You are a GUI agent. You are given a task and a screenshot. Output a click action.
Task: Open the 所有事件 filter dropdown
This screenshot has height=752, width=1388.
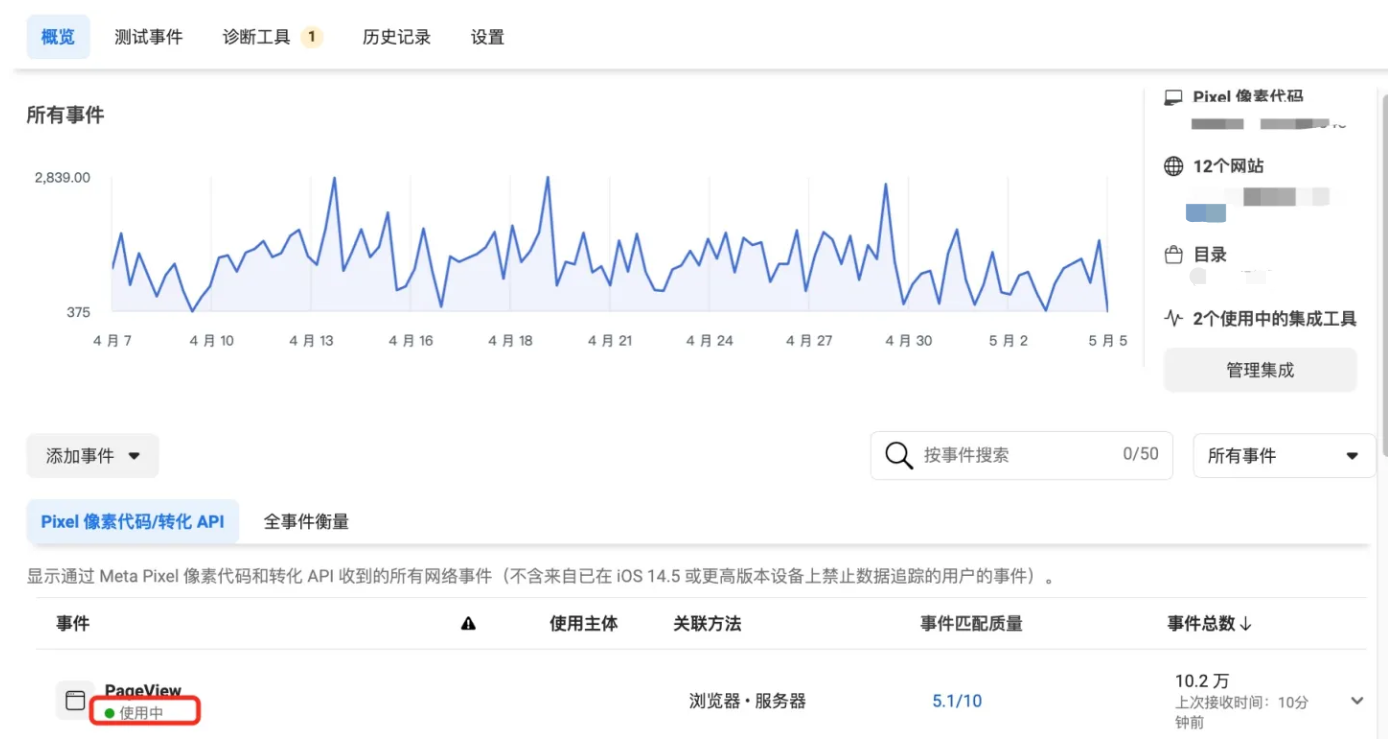1283,455
